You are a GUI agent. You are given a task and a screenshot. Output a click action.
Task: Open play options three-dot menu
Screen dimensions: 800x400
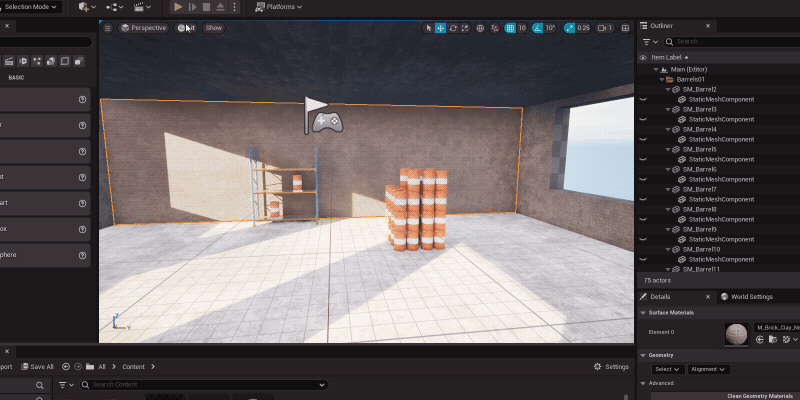234,7
